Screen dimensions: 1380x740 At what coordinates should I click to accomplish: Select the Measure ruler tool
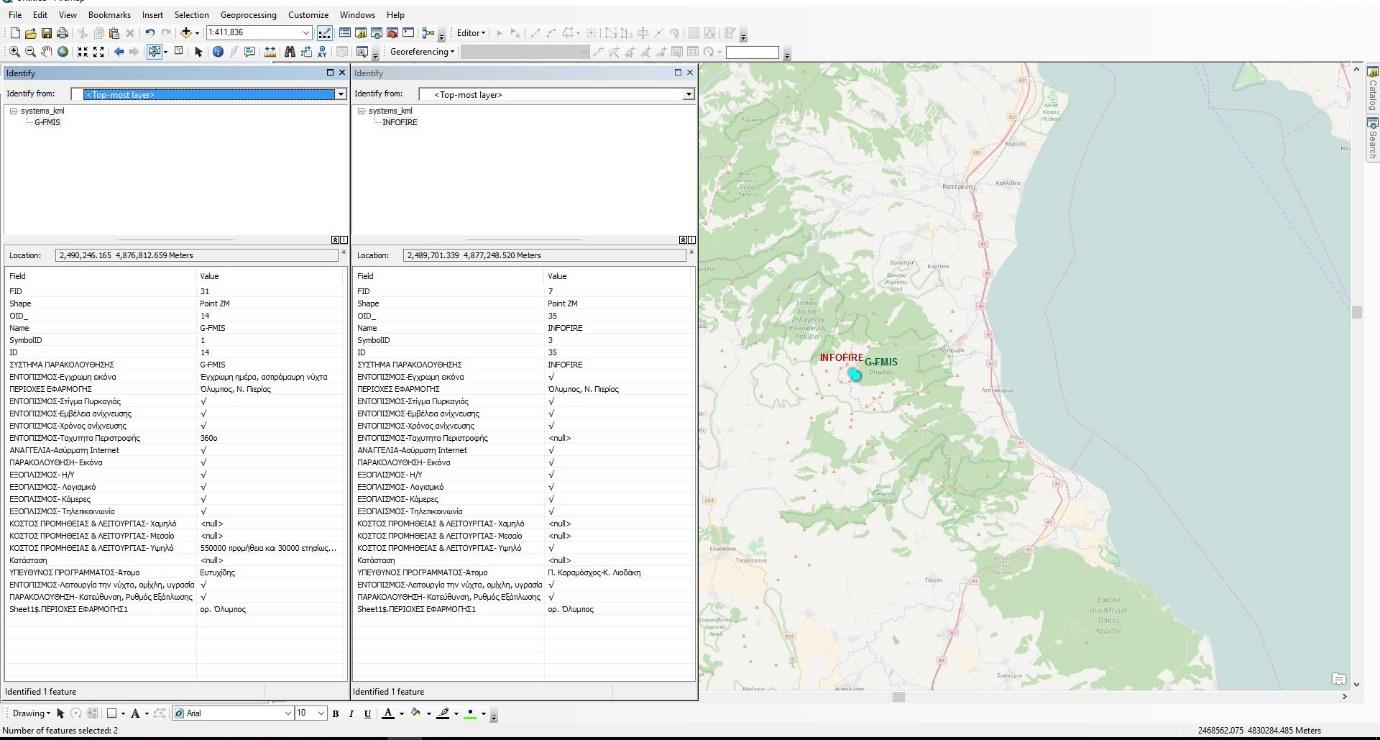point(270,52)
